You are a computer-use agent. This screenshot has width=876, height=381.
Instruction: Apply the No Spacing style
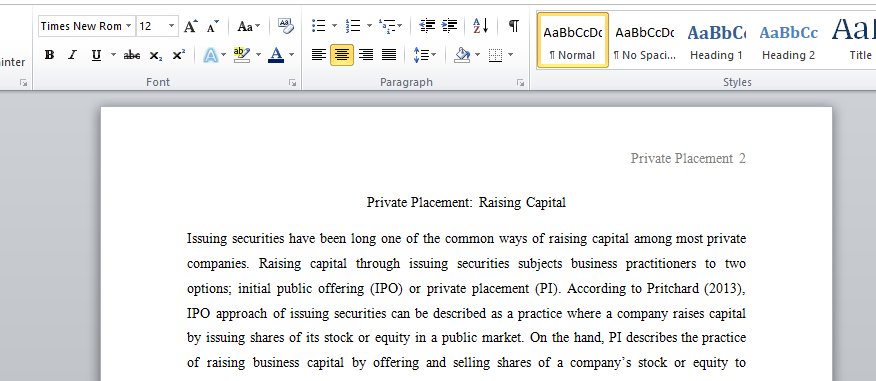644,40
